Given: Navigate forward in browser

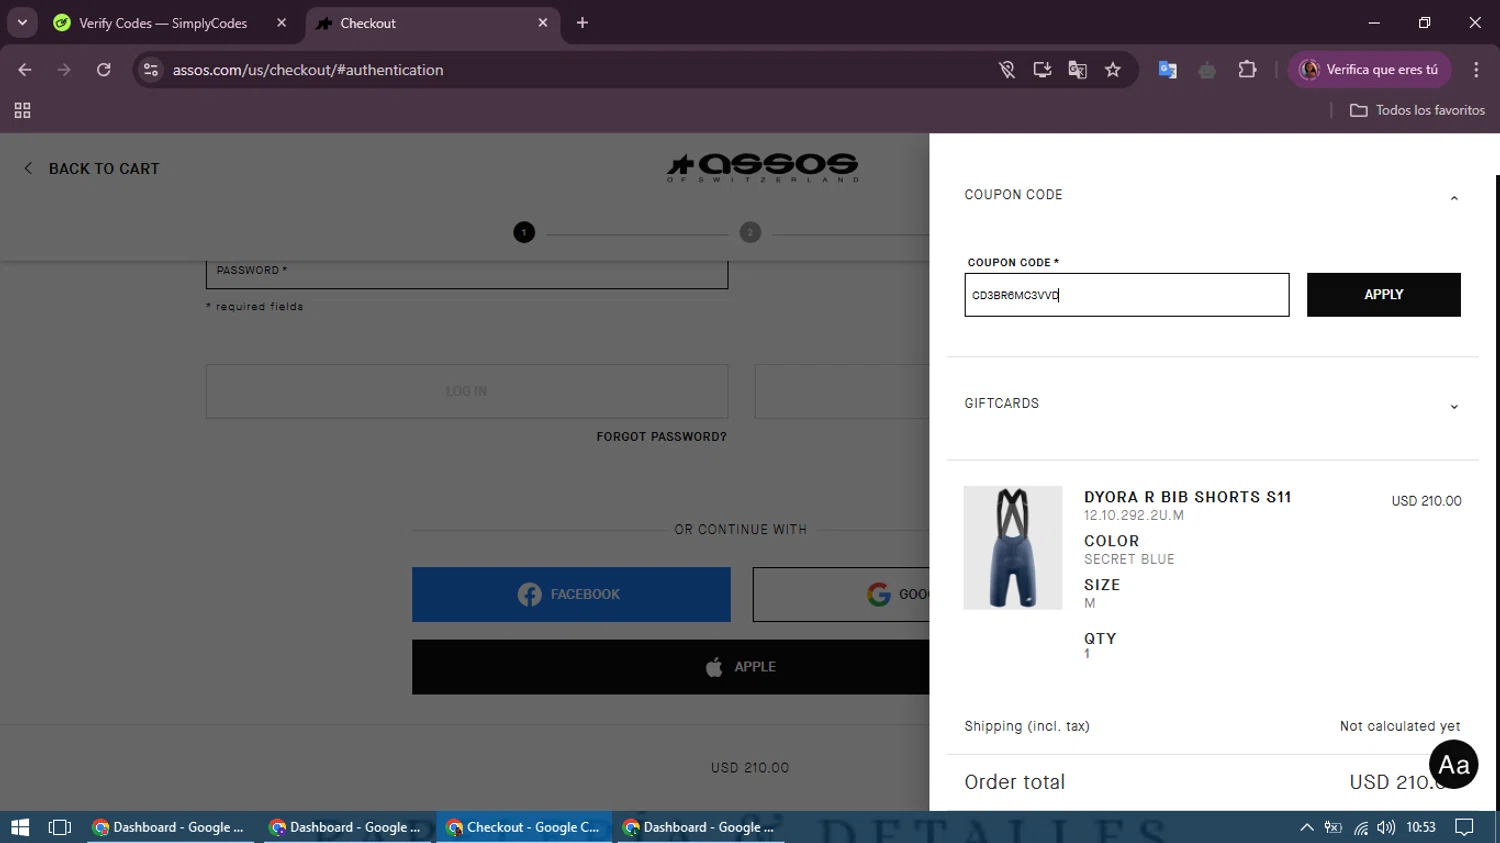Looking at the screenshot, I should tap(64, 70).
